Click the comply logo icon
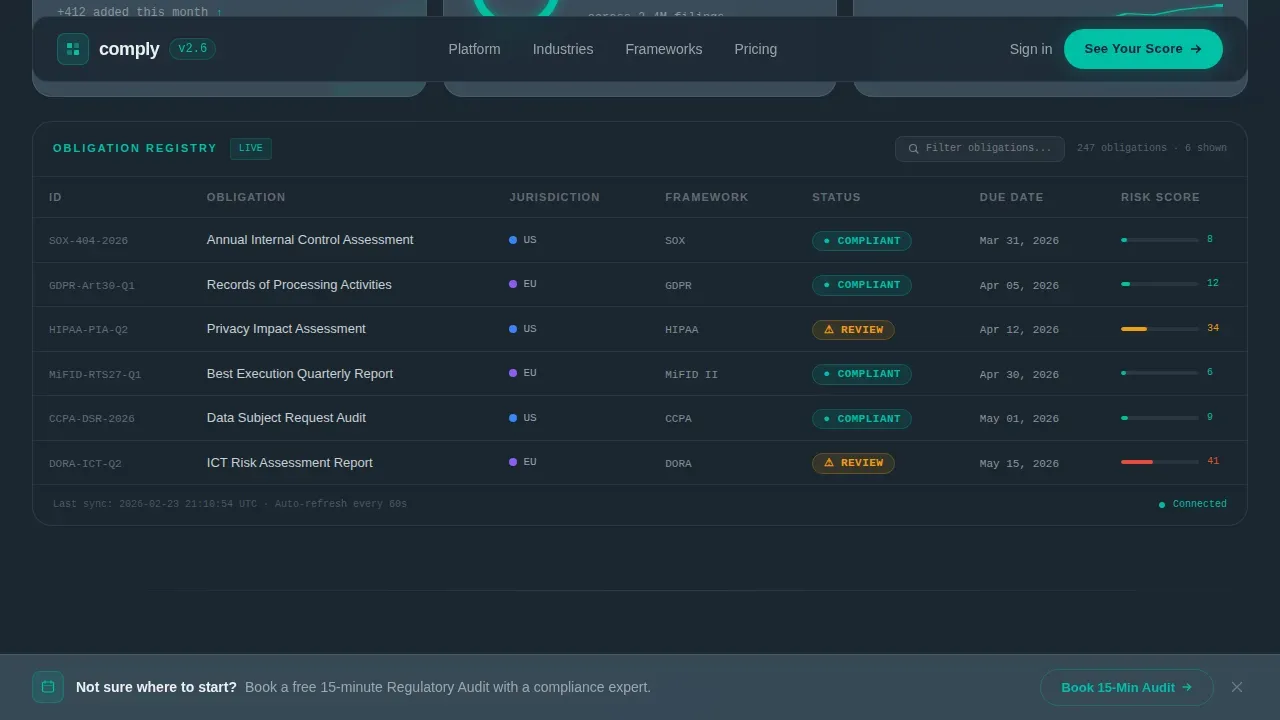Screen dimensions: 1280x720 tap(73, 49)
